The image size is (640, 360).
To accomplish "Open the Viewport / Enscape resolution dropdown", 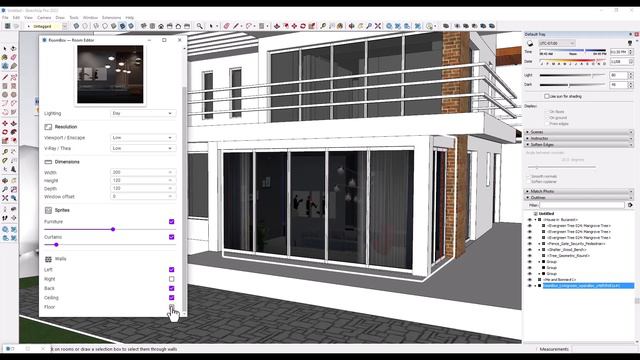I will [143, 138].
